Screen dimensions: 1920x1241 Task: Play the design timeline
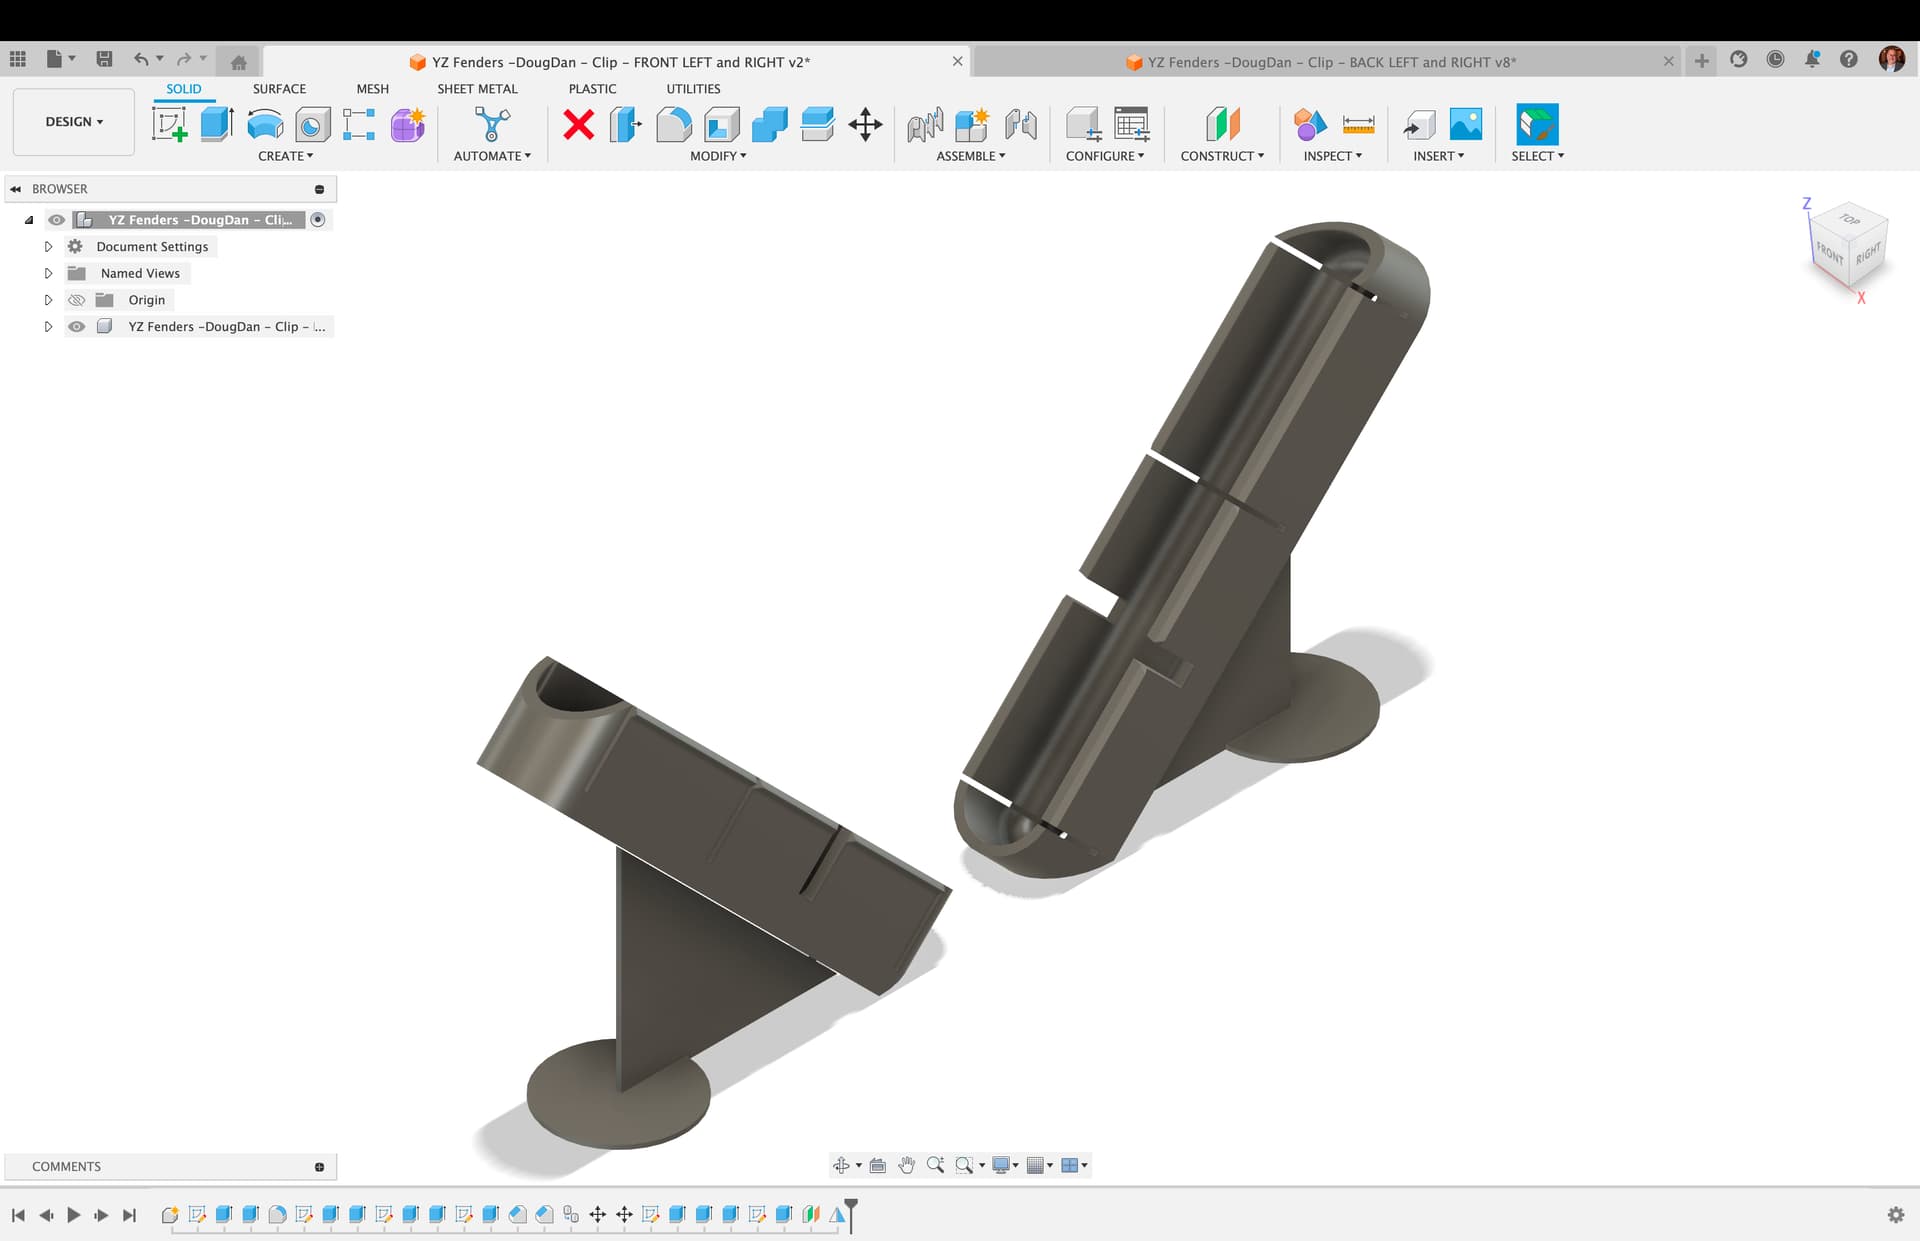click(73, 1215)
